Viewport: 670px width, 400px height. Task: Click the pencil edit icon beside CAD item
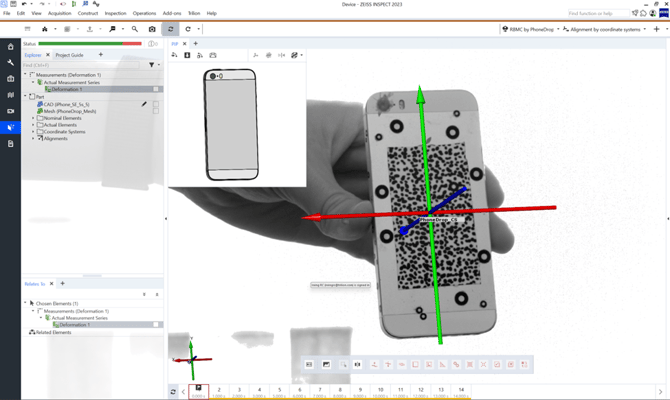[x=144, y=103]
